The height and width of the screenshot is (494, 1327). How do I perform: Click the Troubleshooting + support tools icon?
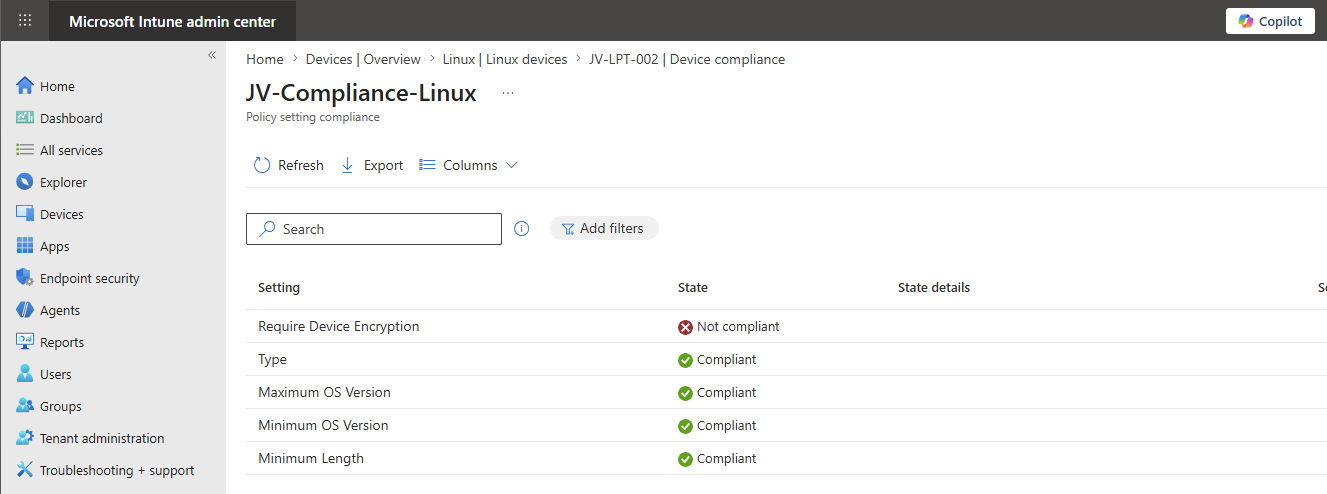pos(25,470)
